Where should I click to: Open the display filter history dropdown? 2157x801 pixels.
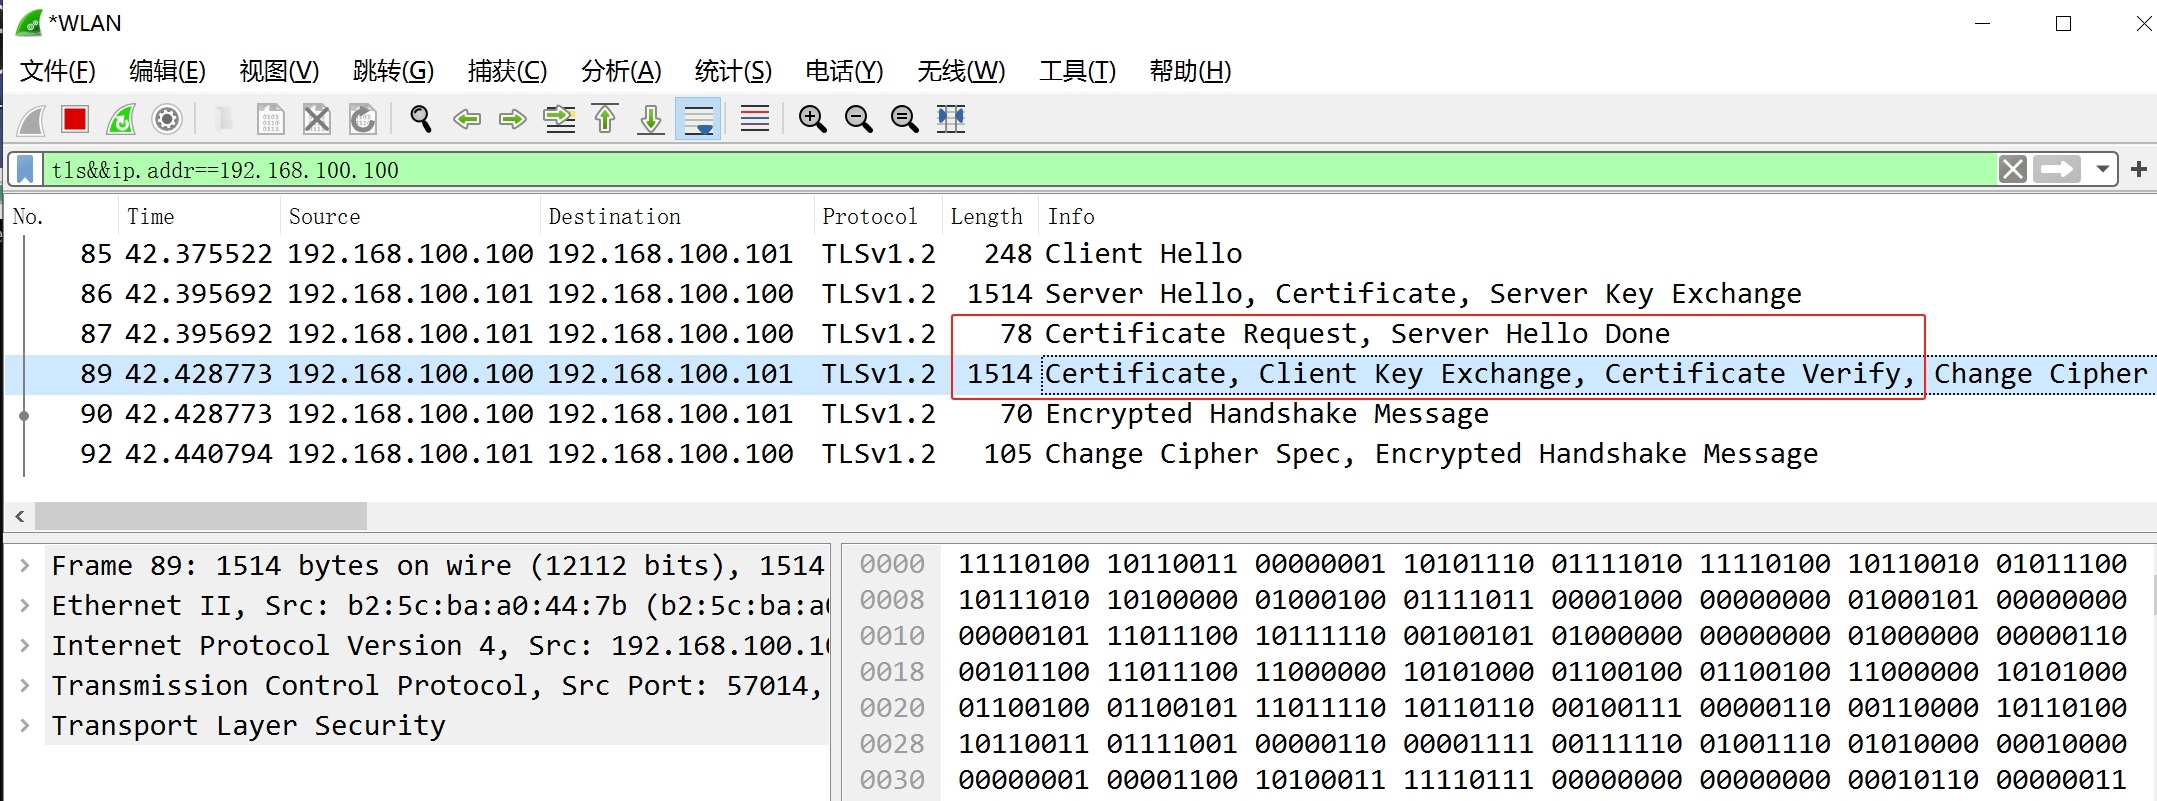[x=2103, y=170]
